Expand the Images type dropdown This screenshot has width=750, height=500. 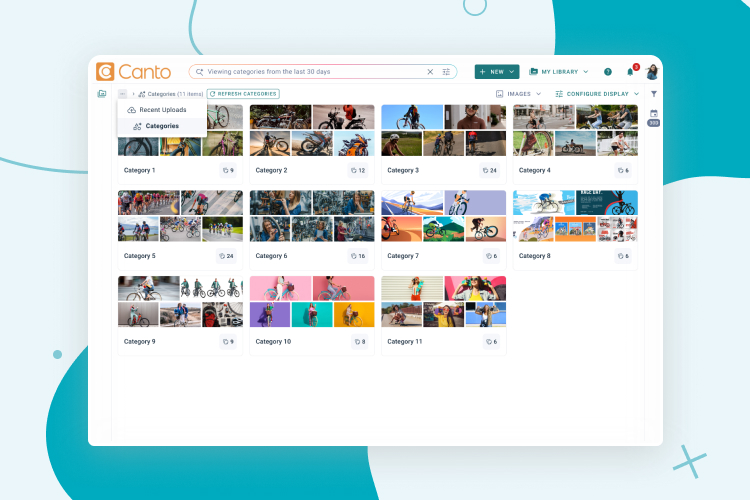[518, 94]
